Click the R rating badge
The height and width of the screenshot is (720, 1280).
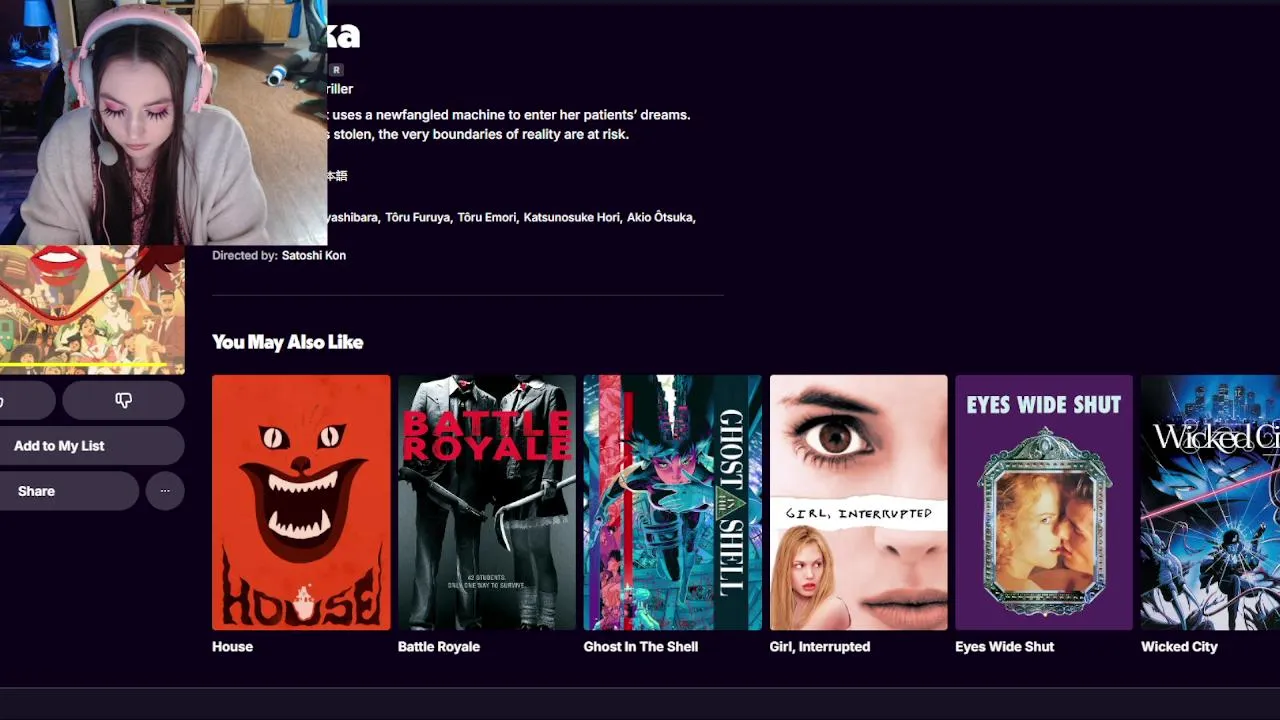click(x=336, y=70)
